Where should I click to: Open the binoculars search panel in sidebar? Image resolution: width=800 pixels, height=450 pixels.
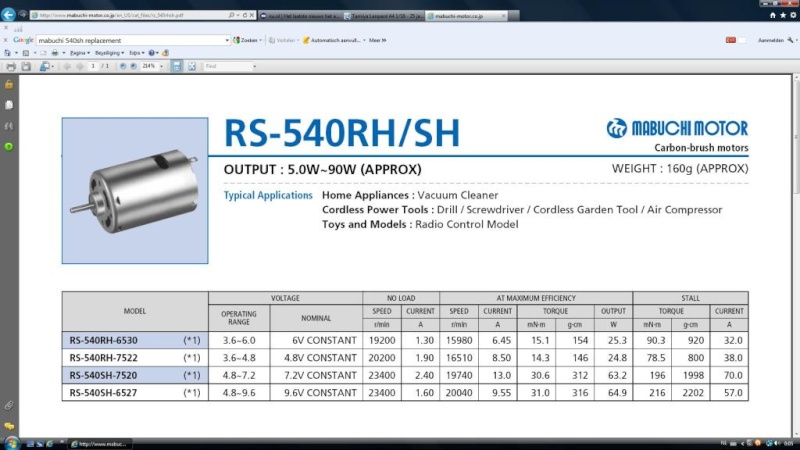(9, 126)
